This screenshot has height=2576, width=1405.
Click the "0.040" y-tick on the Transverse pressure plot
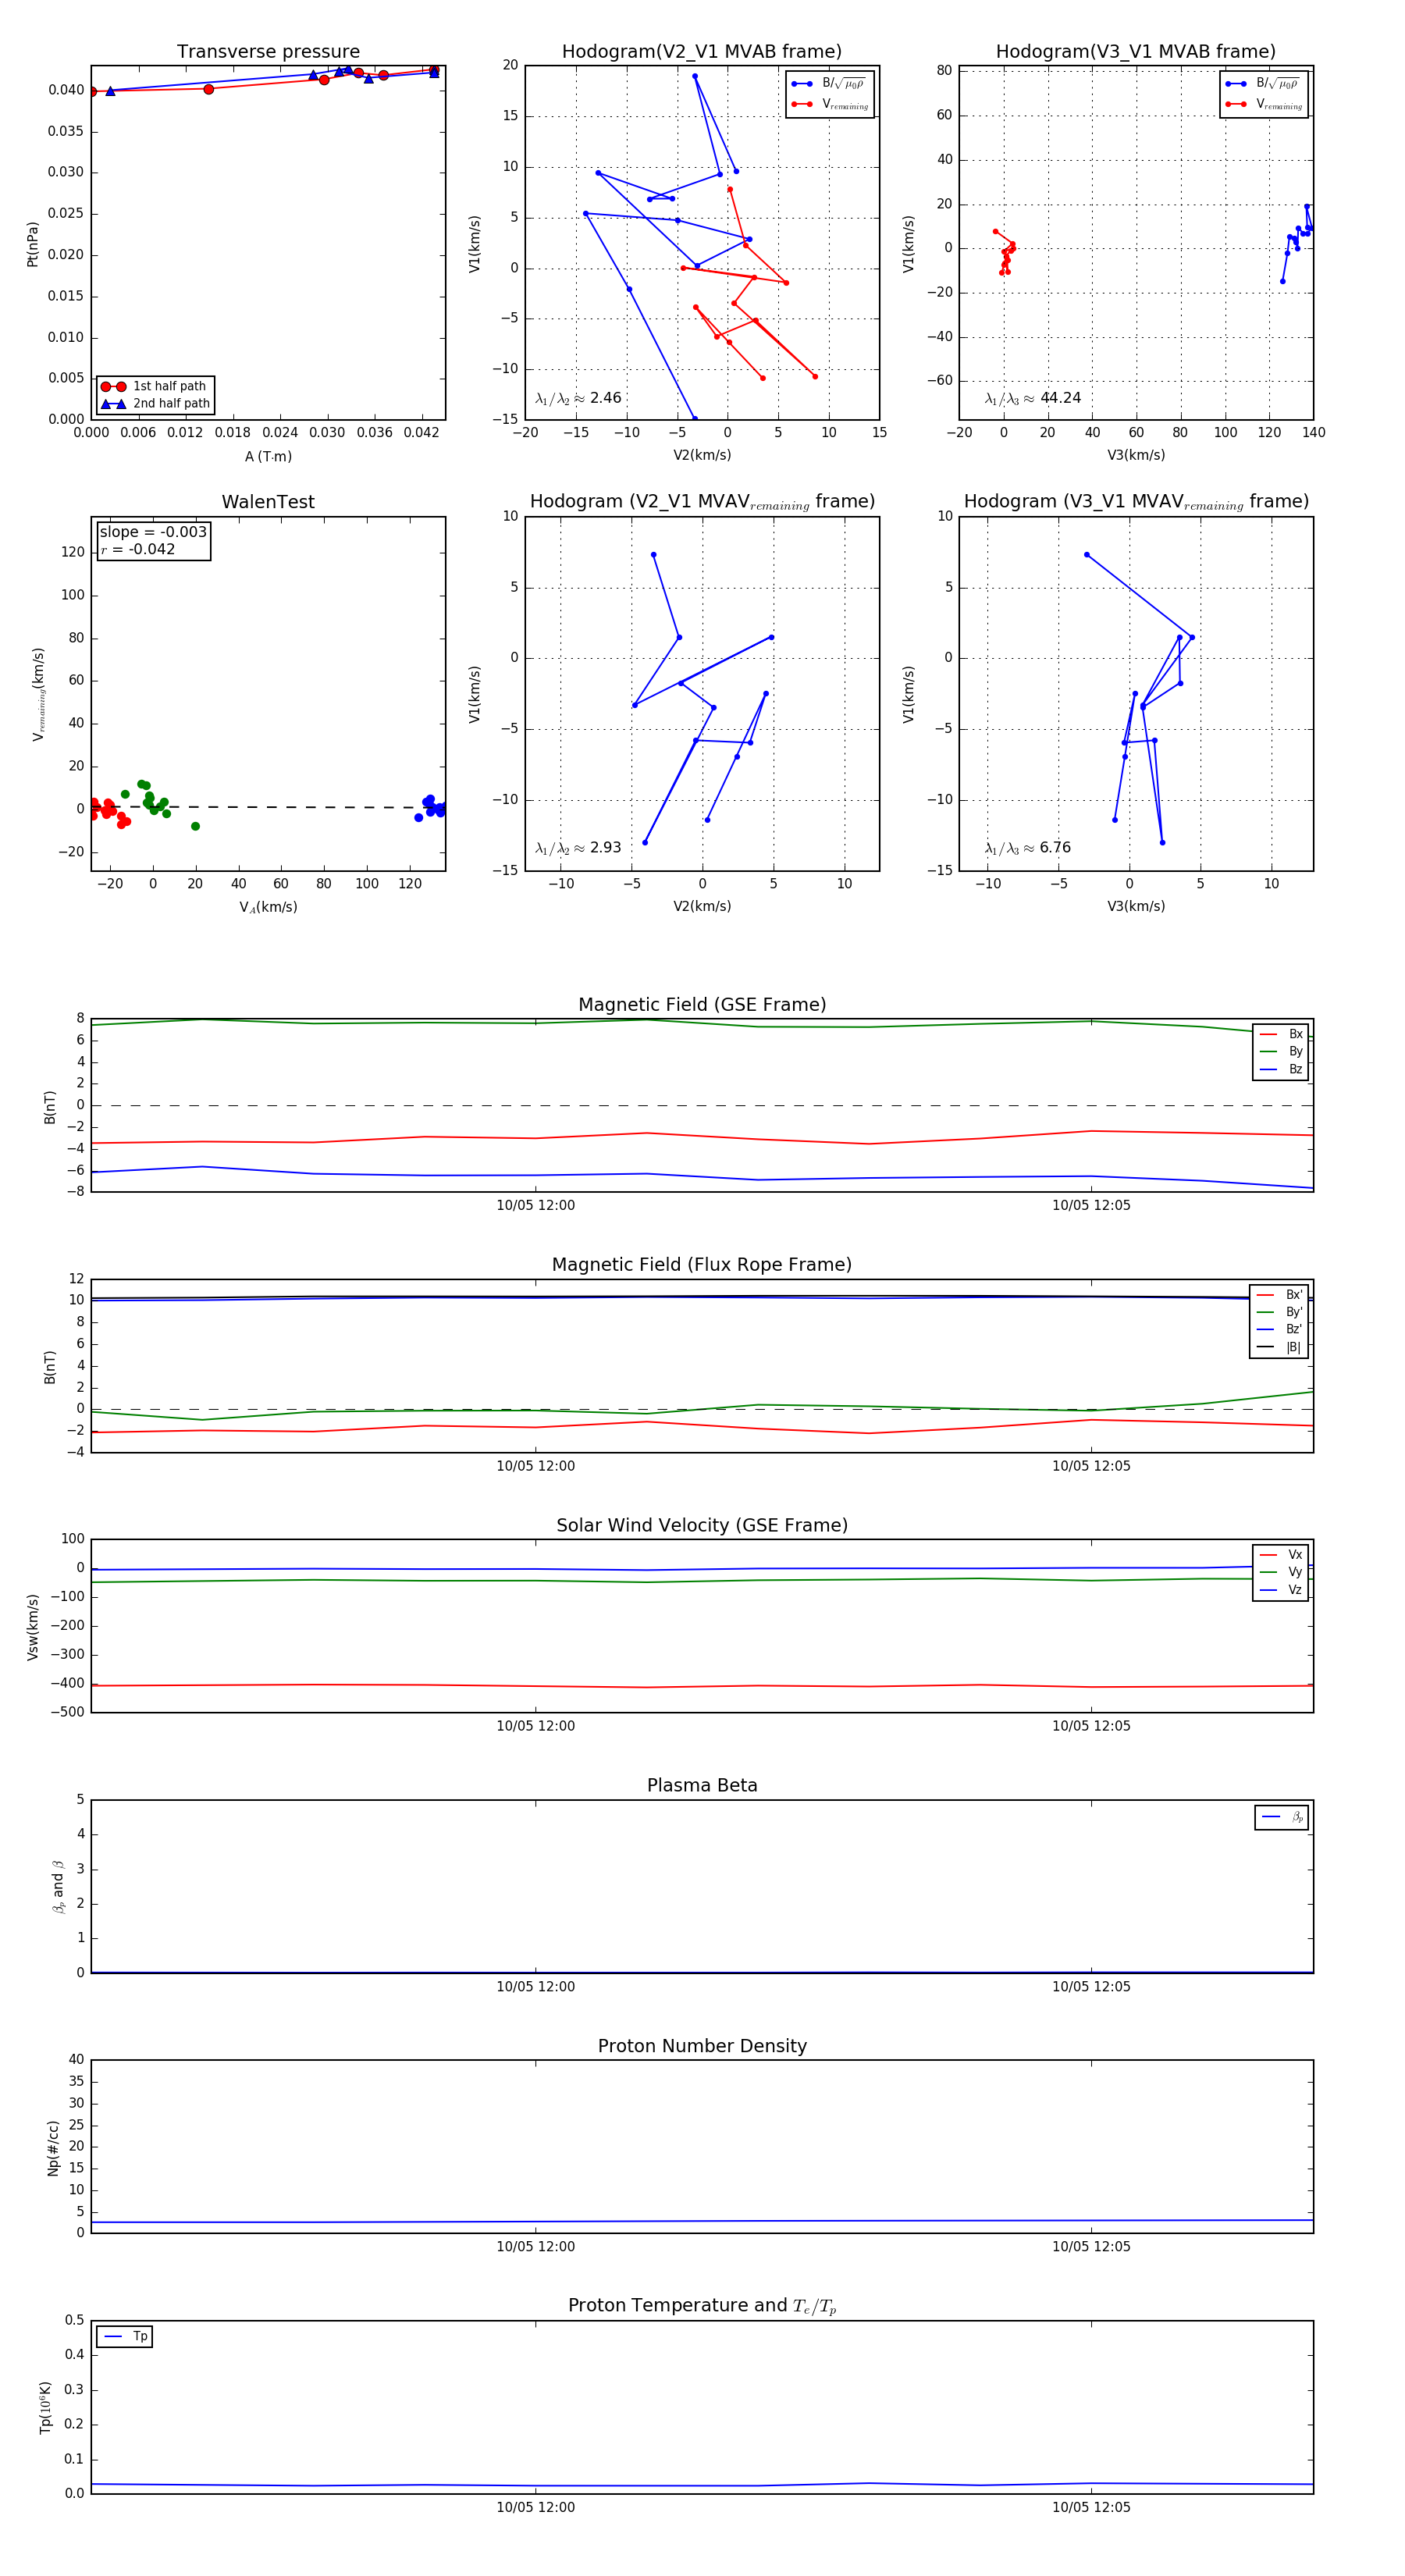click(66, 90)
